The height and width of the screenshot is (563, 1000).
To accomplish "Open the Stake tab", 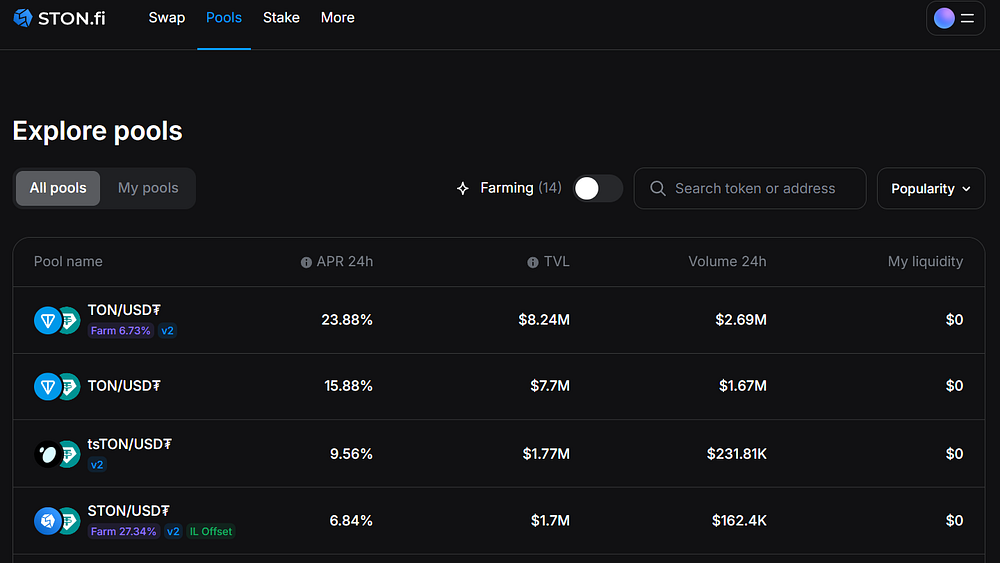I will (281, 18).
